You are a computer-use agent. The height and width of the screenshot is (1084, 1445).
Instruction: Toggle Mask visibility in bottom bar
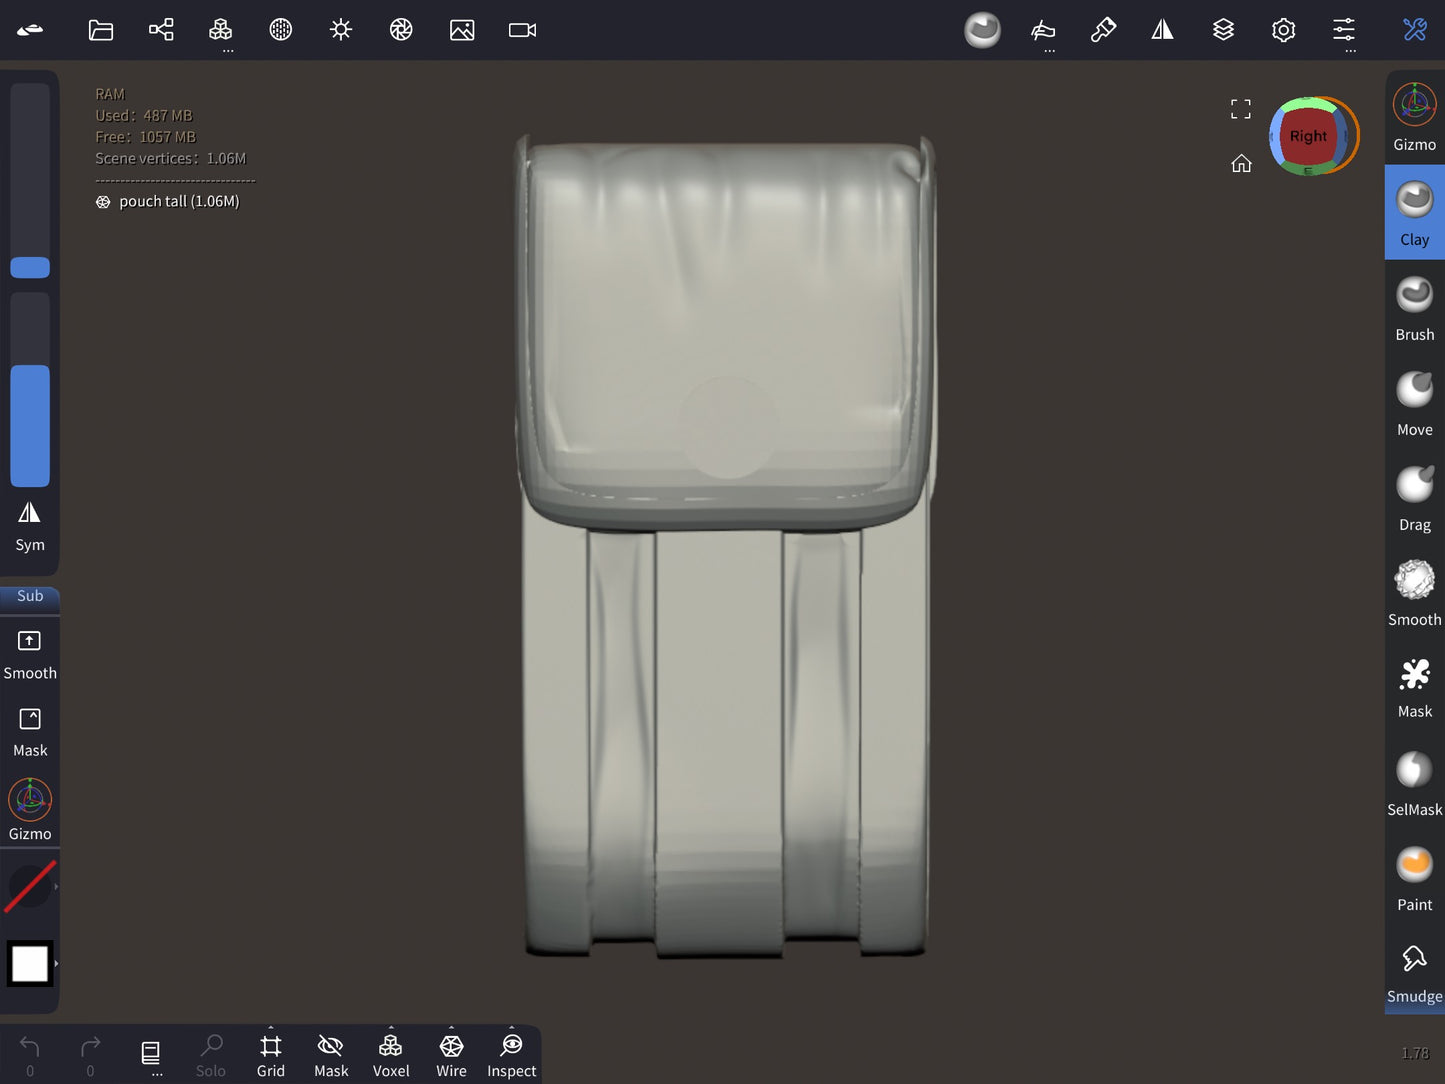(331, 1055)
